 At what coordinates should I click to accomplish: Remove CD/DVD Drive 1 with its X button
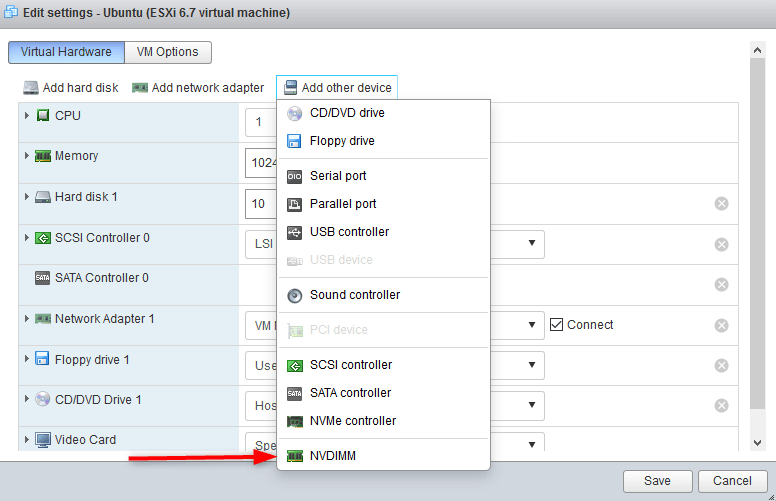722,406
